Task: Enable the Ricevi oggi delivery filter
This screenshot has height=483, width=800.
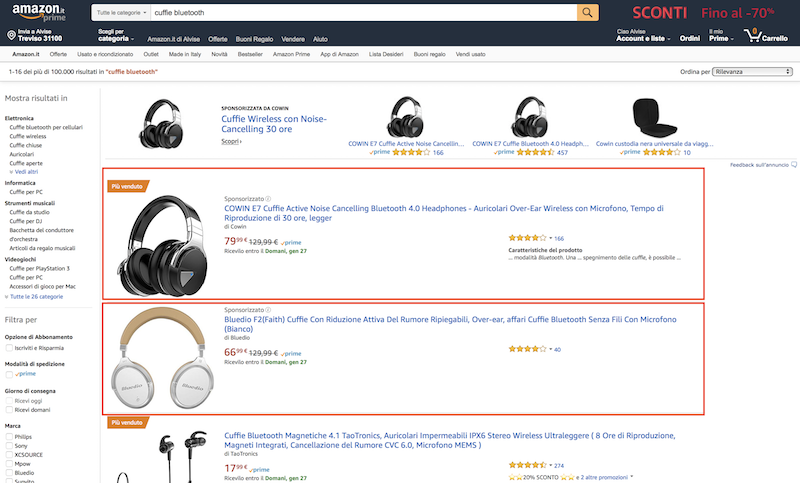Action: (x=9, y=399)
